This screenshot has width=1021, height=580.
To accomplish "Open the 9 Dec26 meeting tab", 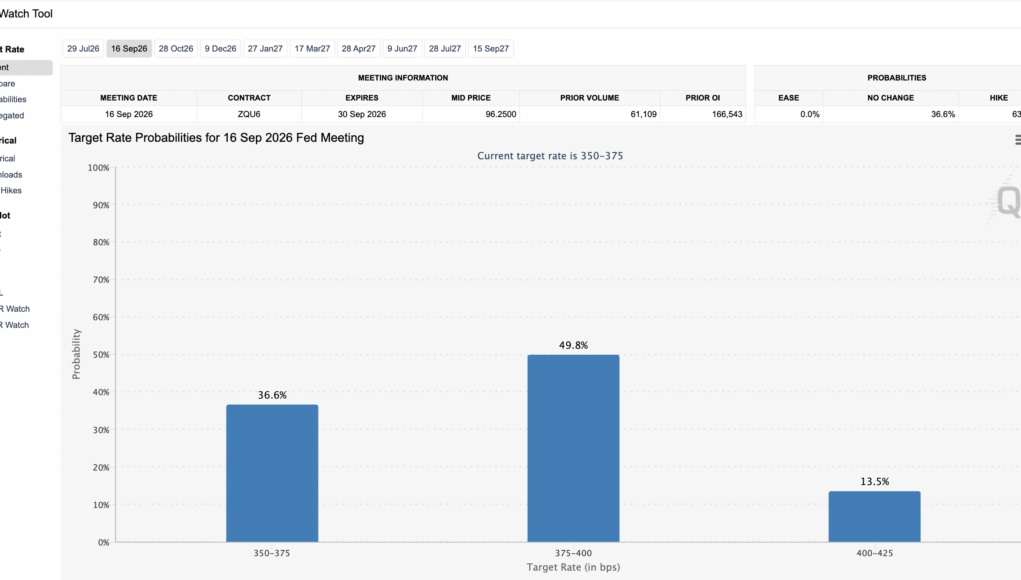I will point(220,49).
